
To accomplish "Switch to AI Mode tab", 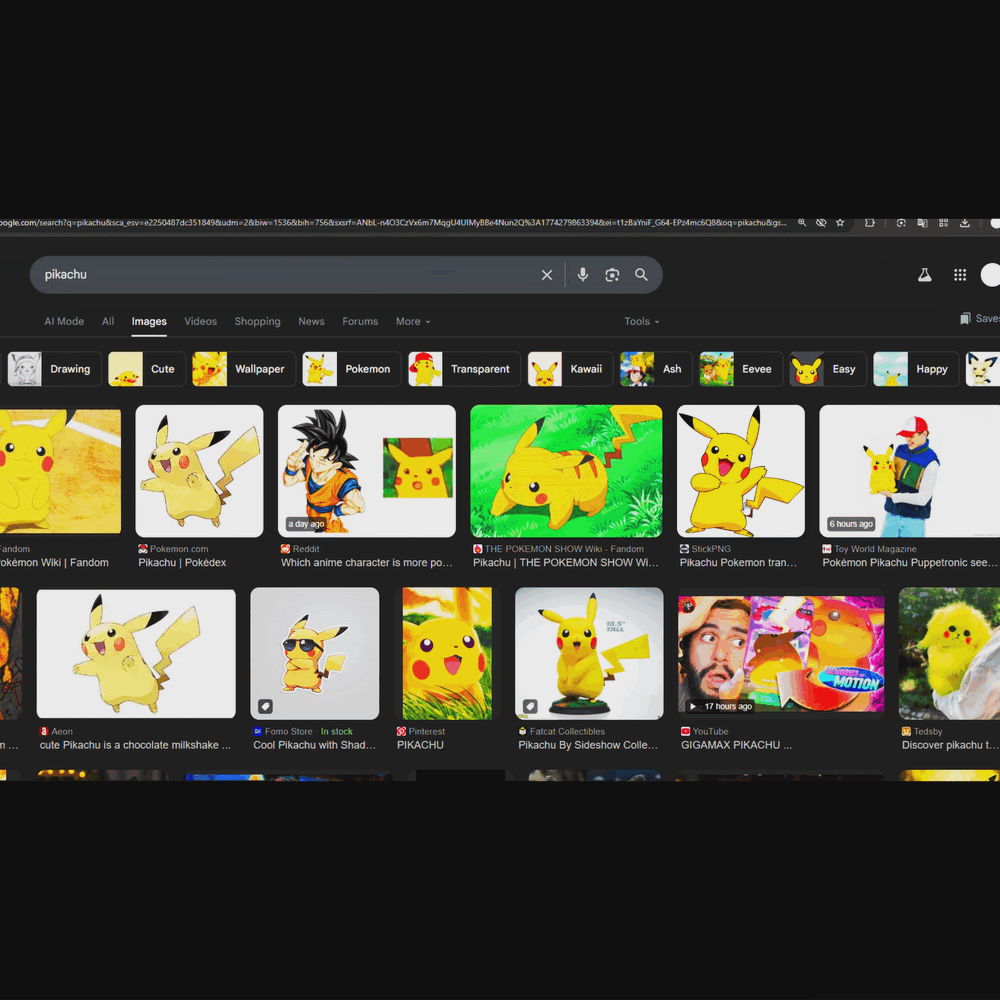I will (x=64, y=321).
